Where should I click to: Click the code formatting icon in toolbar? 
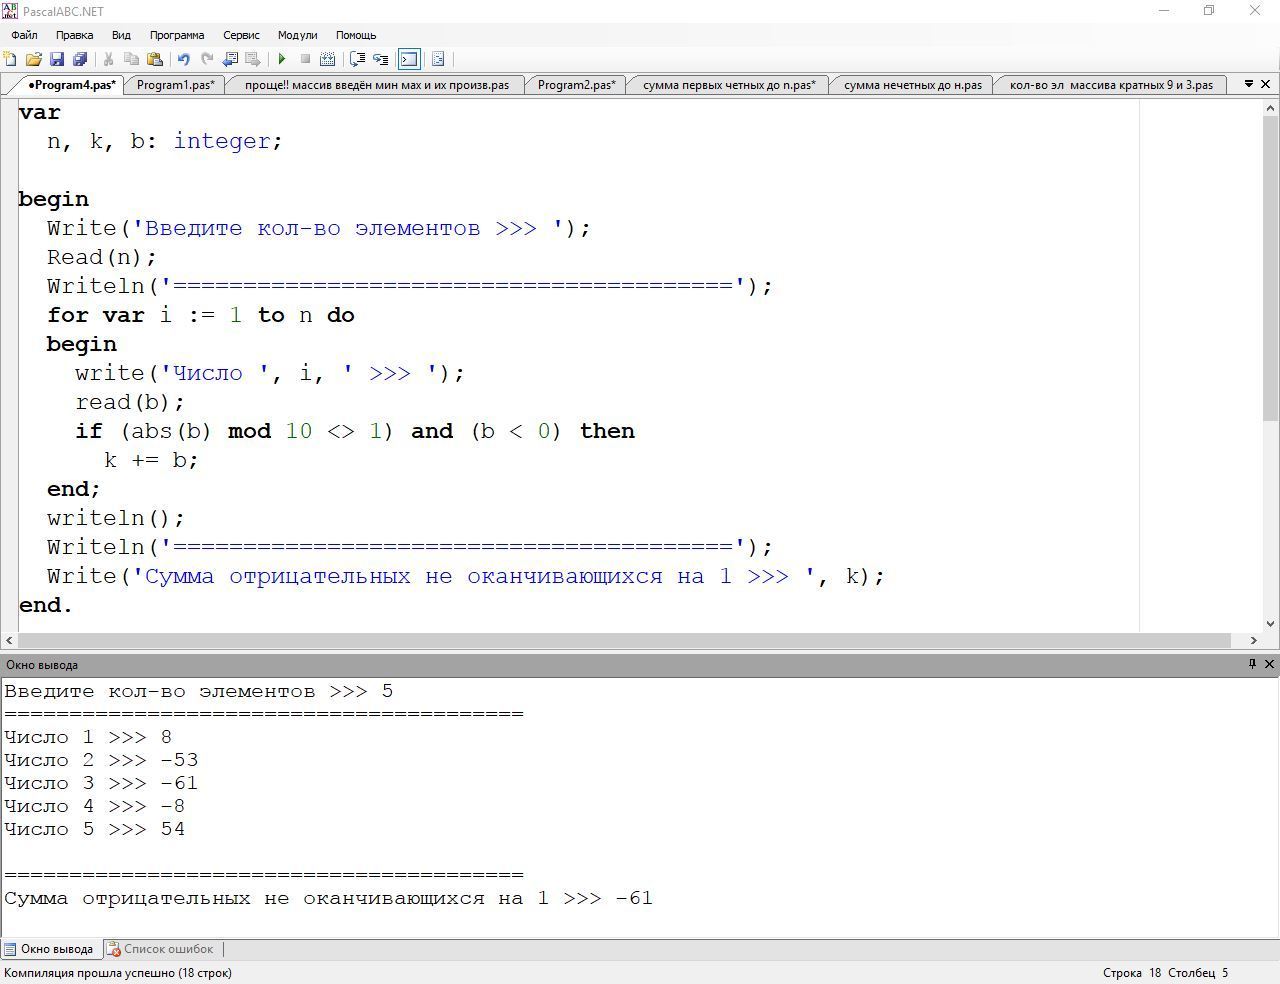(438, 59)
